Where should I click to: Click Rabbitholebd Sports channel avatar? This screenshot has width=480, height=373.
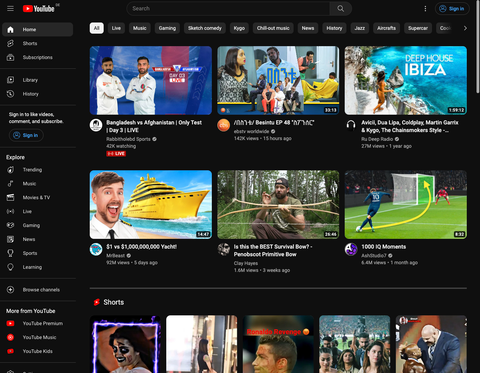(x=96, y=125)
